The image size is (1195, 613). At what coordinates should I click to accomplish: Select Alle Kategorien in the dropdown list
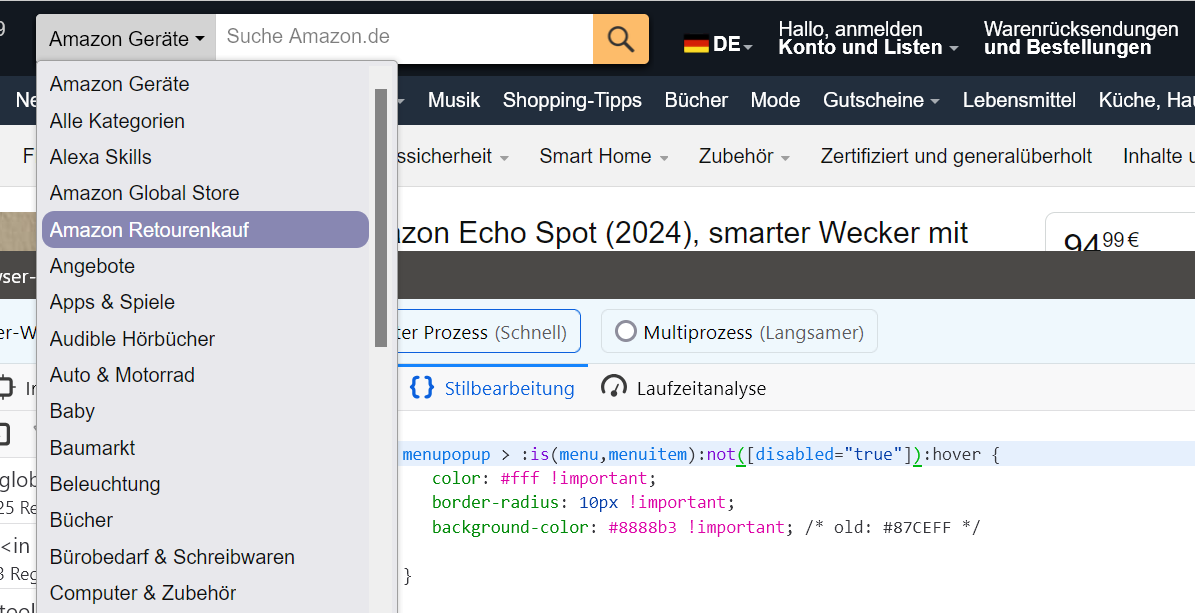pyautogui.click(x=117, y=121)
